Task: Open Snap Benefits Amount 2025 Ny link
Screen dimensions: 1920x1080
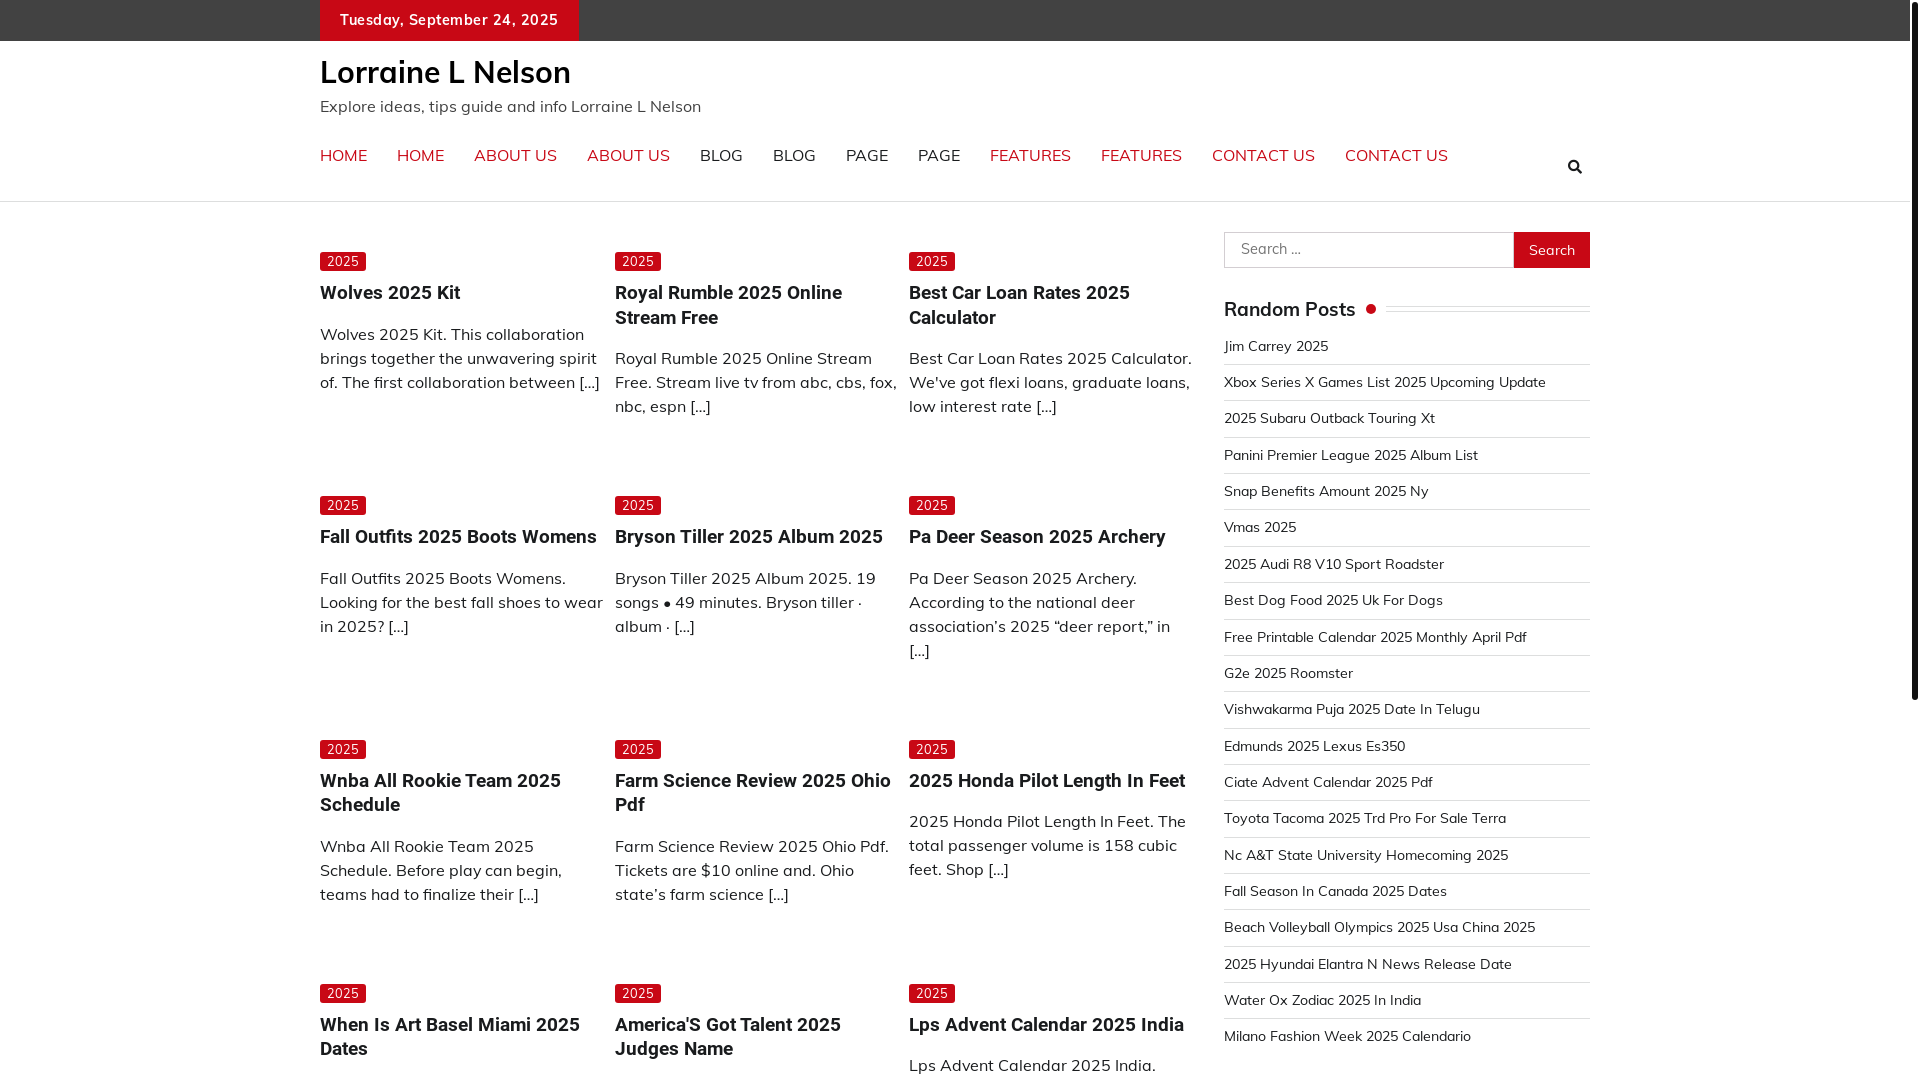Action: point(1326,492)
